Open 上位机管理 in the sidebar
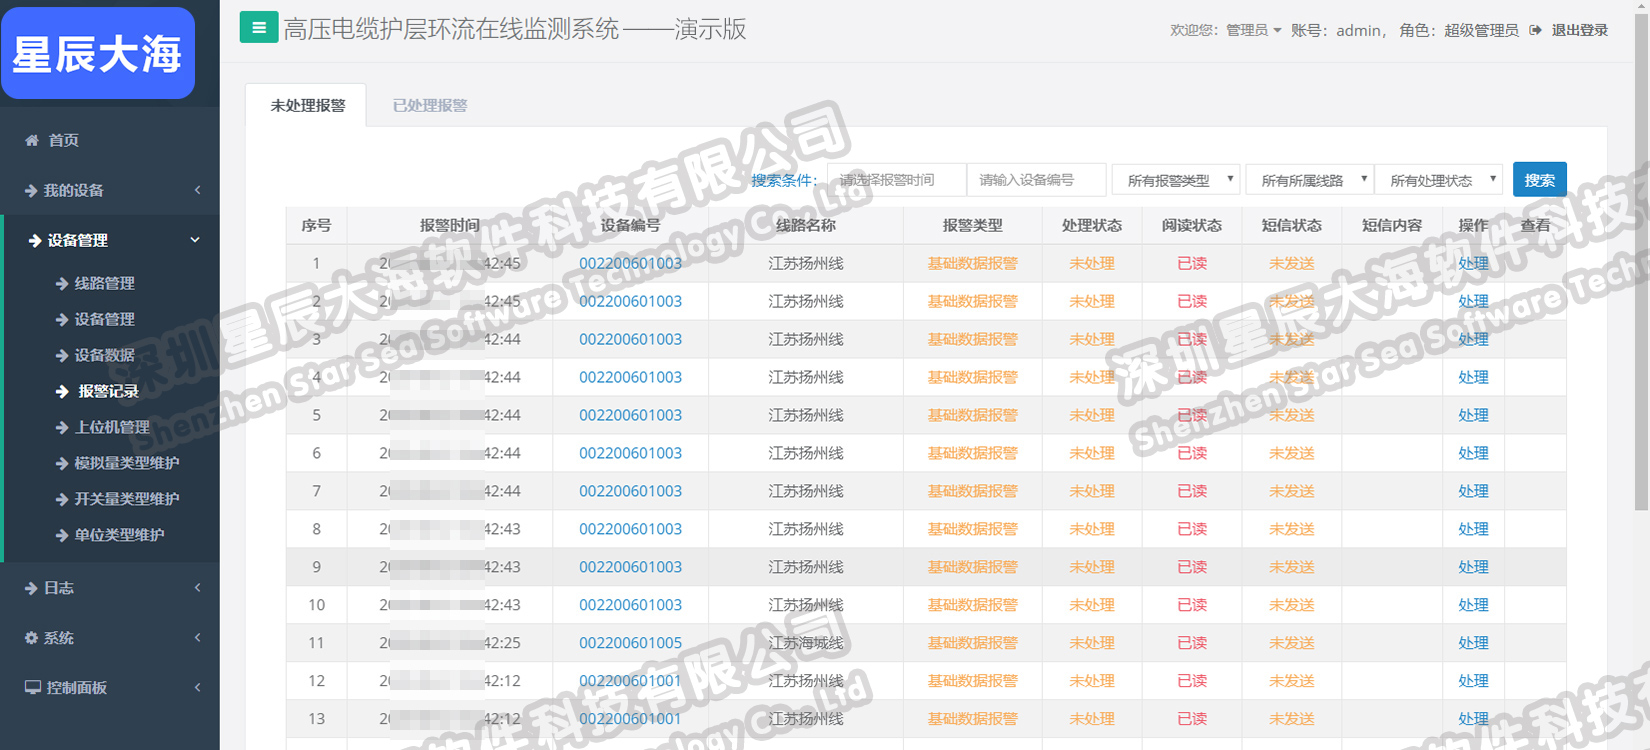 pos(112,428)
